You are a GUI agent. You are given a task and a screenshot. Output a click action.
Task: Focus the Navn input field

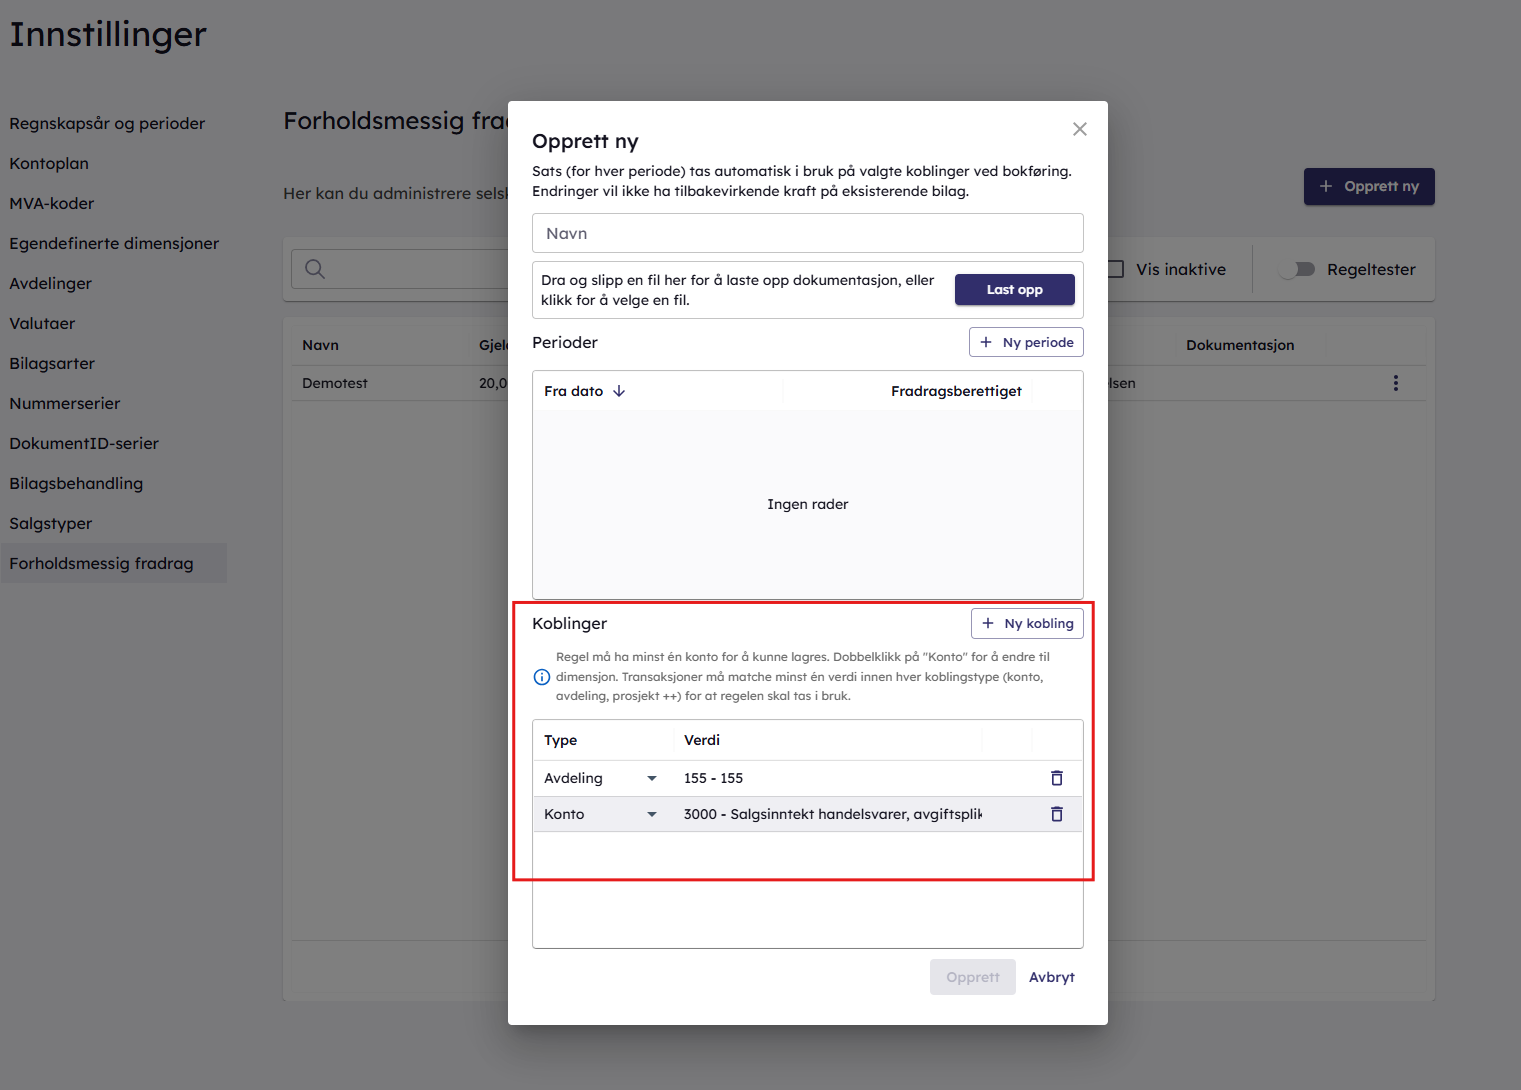(807, 233)
